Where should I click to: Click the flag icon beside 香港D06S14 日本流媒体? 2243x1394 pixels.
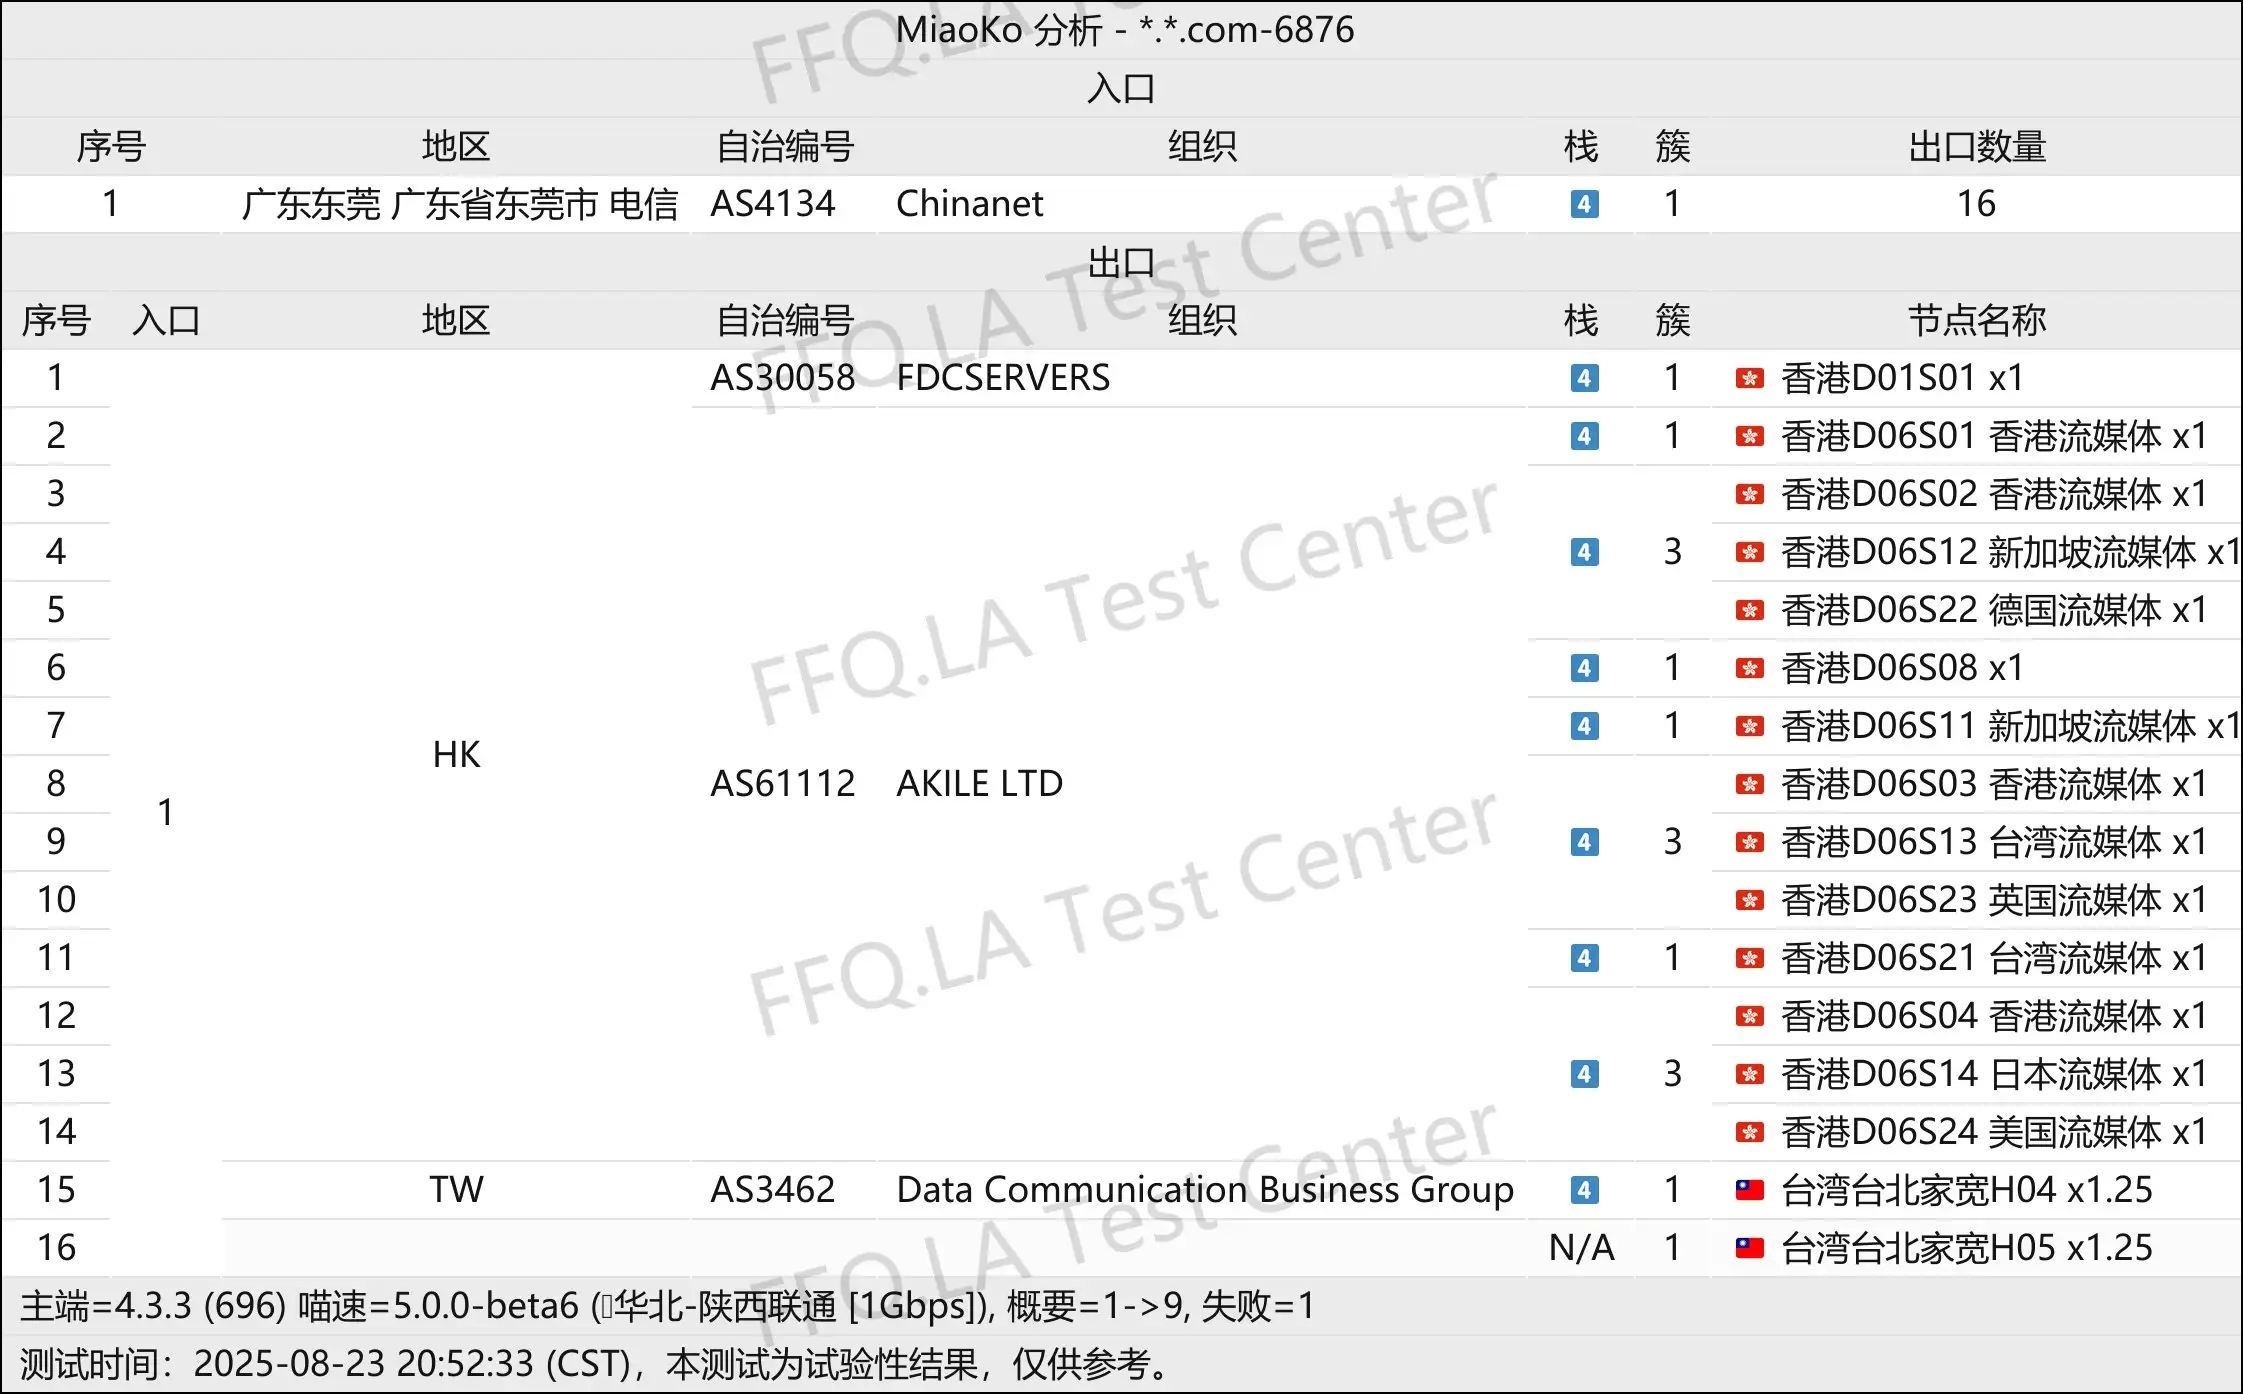coord(1749,1074)
